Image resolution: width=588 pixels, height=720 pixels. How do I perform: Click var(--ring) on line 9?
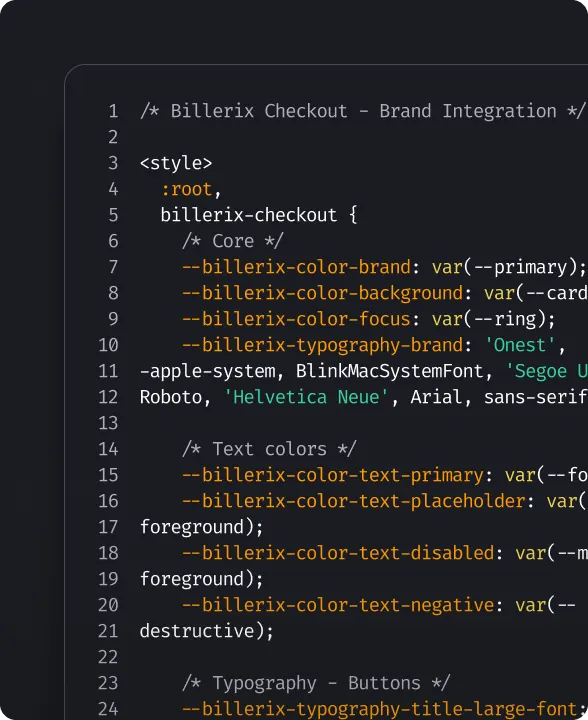(x=489, y=319)
